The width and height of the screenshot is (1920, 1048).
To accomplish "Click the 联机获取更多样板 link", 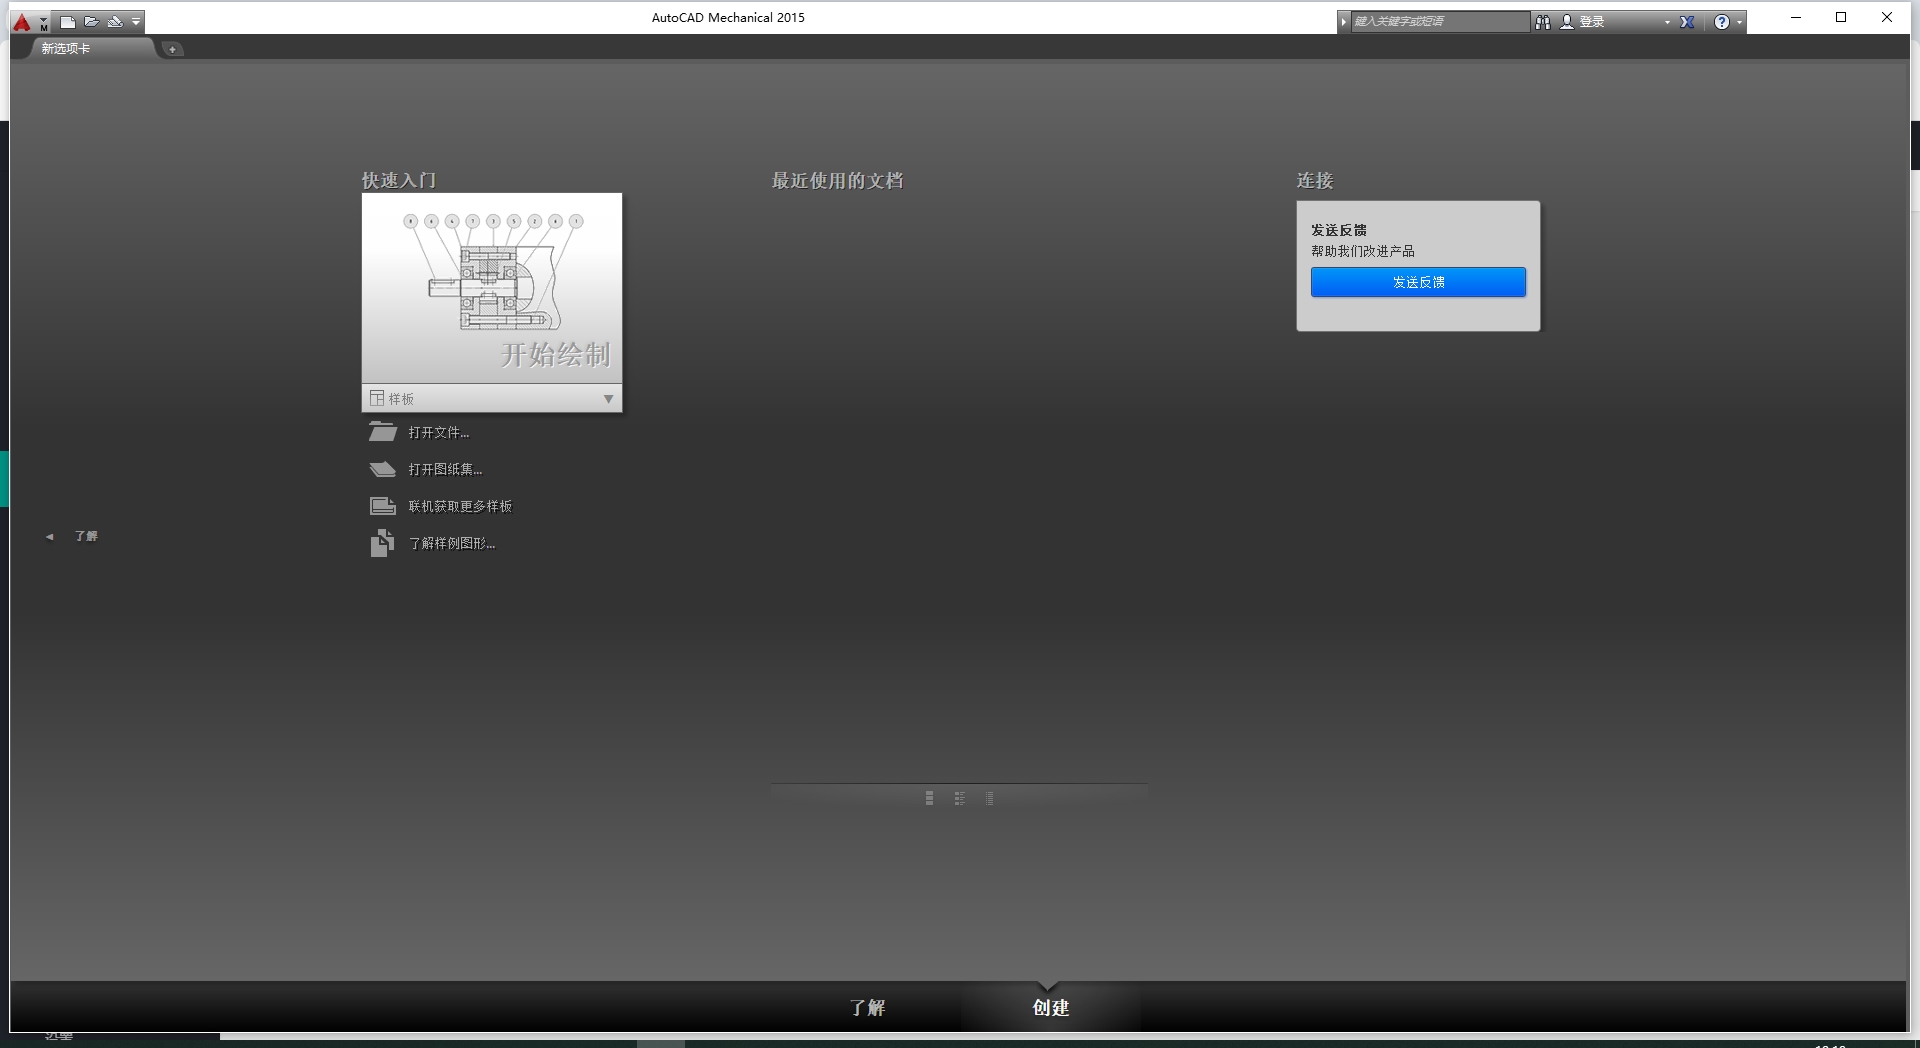I will point(460,506).
